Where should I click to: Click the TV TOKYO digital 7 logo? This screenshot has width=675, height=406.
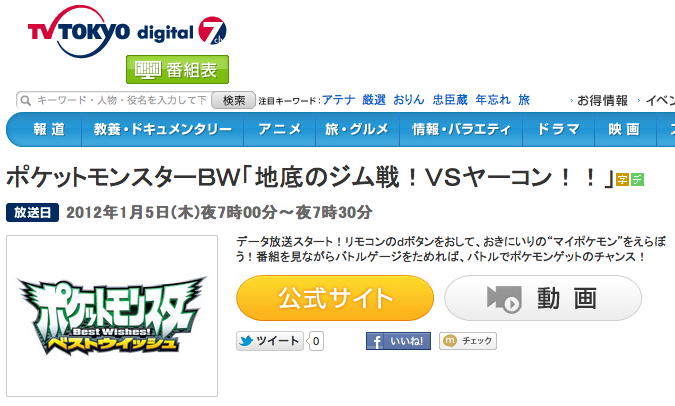pos(127,31)
